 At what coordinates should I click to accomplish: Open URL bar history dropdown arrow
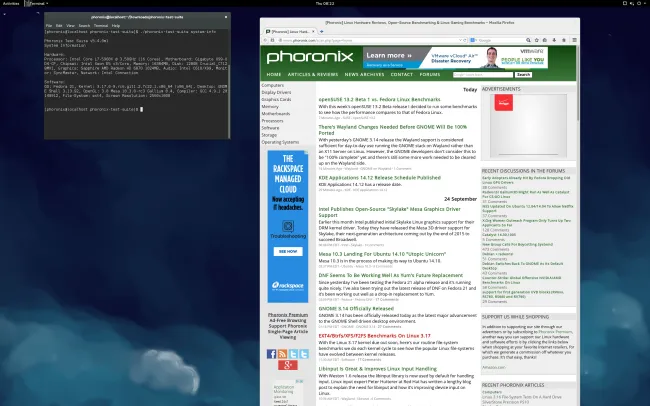460,40
